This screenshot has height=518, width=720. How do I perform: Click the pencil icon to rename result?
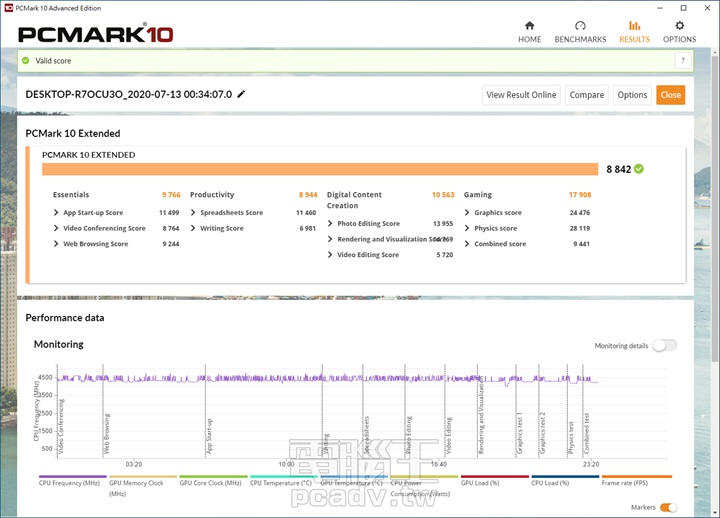[241, 95]
